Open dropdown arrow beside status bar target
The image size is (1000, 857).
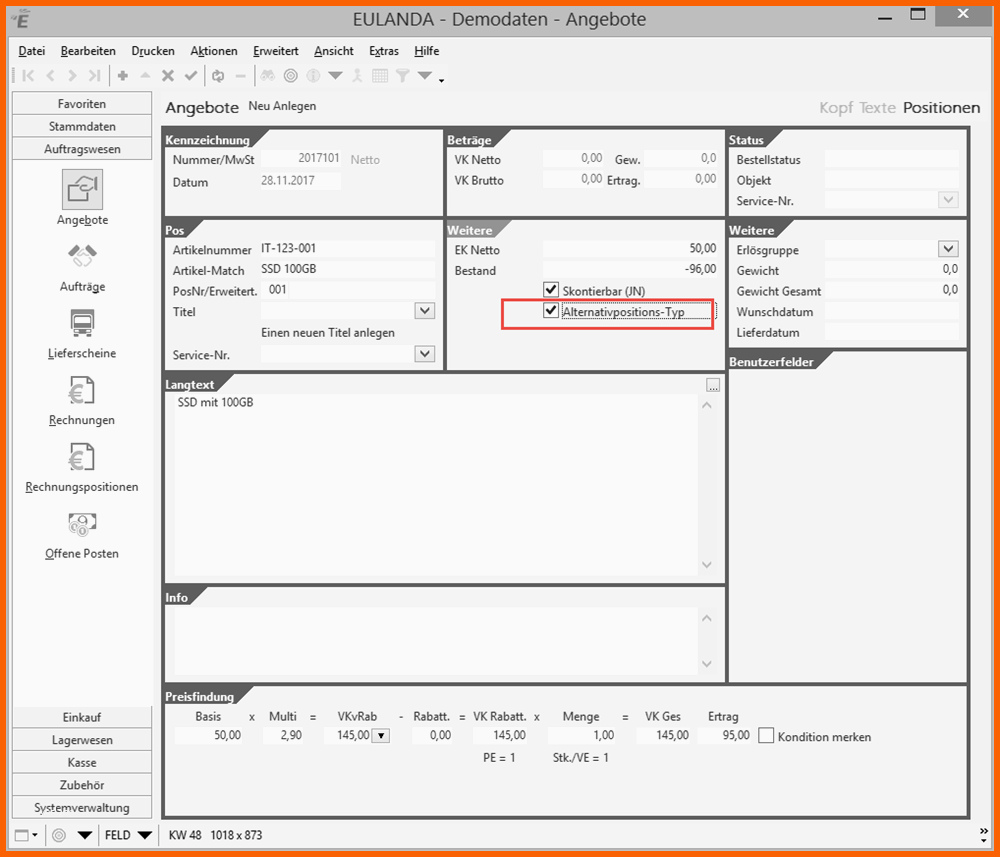(85, 835)
